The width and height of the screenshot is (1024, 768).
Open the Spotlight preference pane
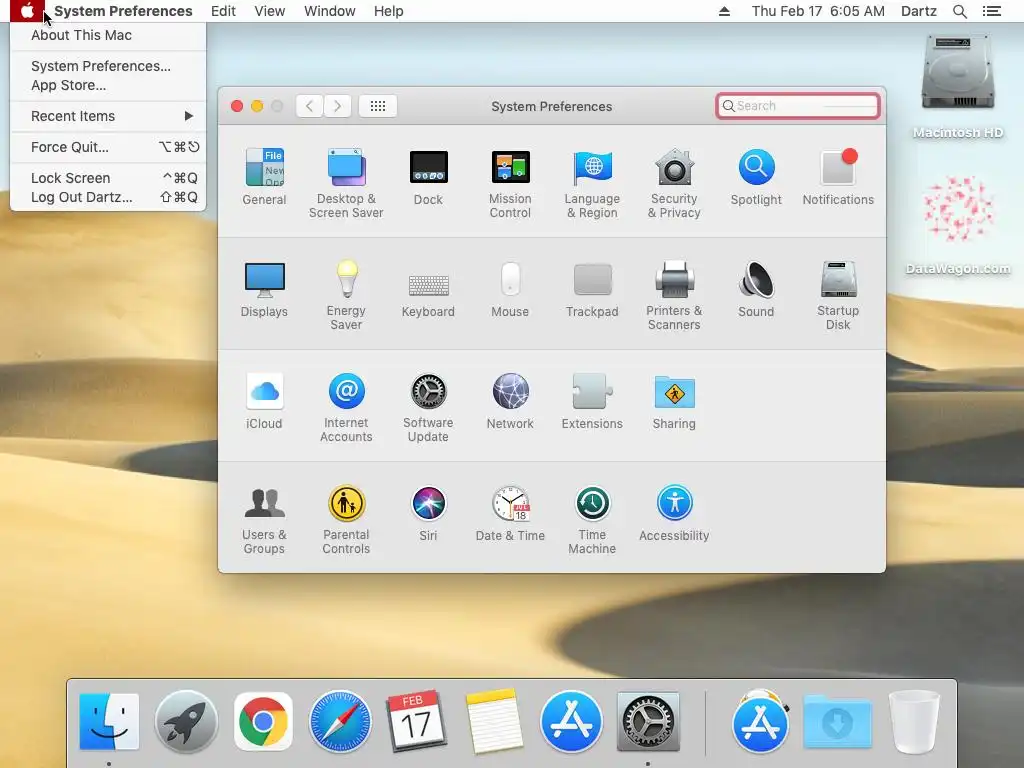756,176
